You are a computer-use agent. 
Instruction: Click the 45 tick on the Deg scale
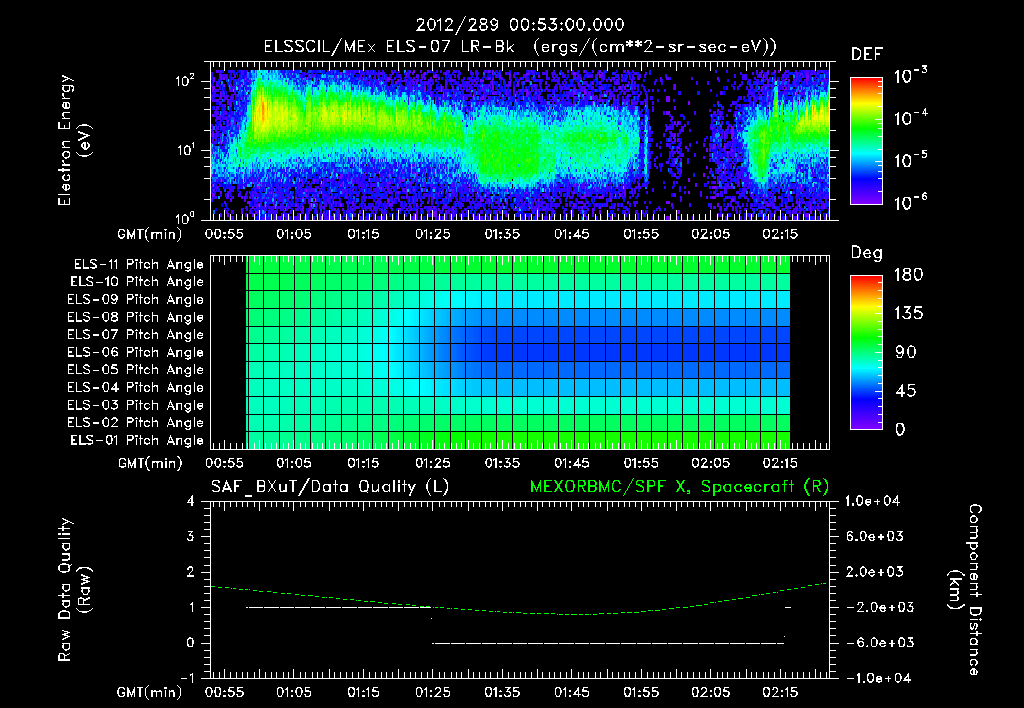pyautogui.click(x=906, y=391)
